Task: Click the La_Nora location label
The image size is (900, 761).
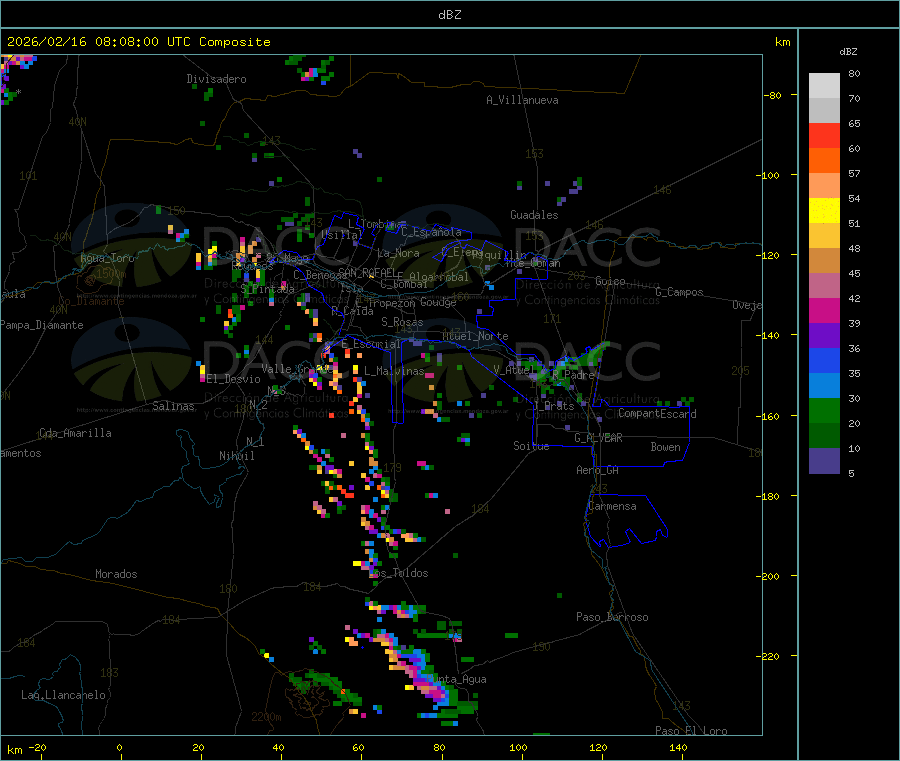Action: [x=398, y=253]
